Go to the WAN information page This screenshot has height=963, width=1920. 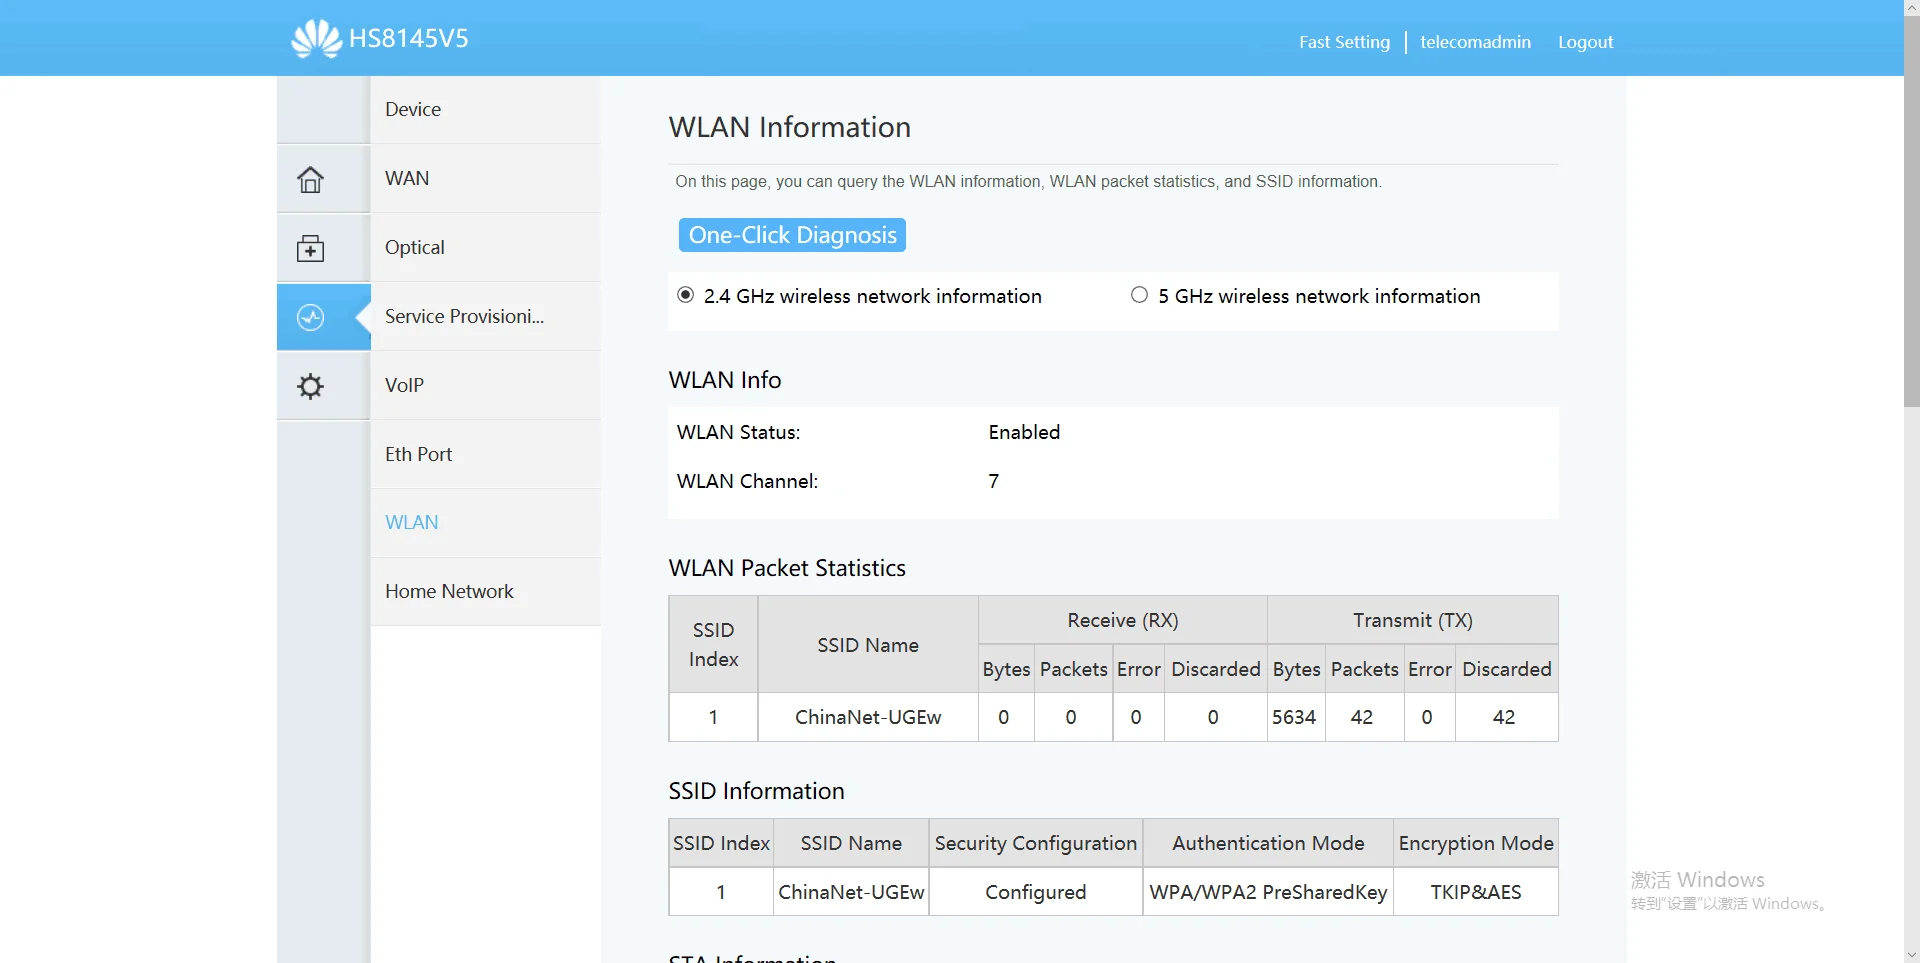point(407,178)
